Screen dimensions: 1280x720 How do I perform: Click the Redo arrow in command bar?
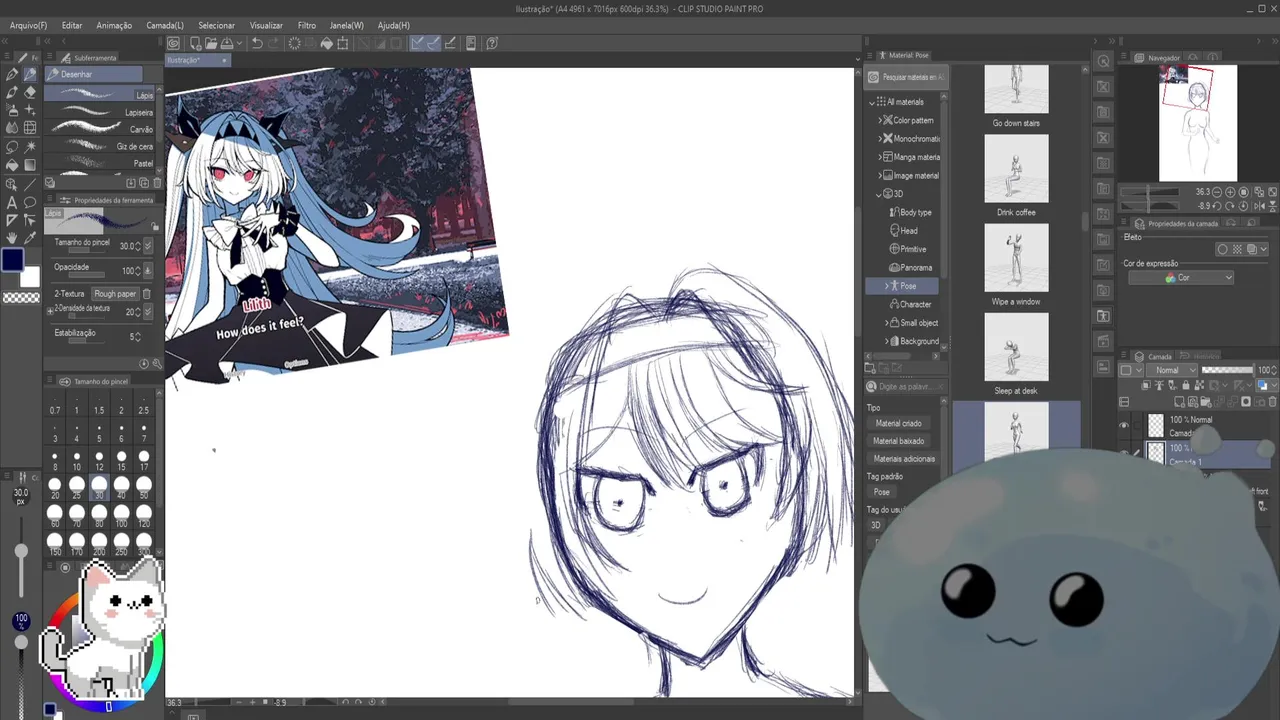(x=275, y=43)
